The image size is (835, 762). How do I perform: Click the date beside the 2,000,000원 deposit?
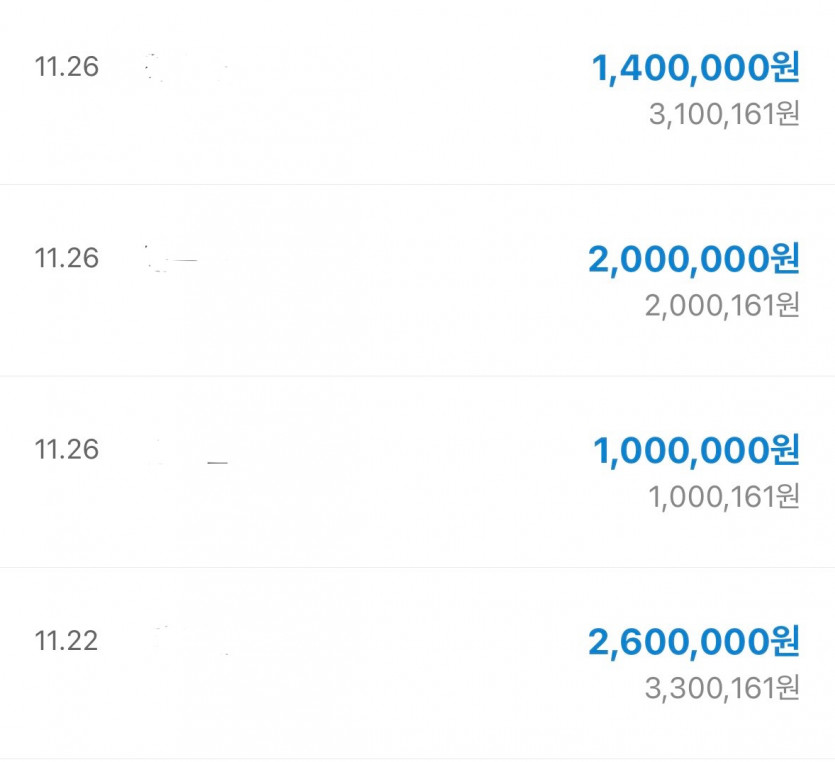tap(67, 258)
